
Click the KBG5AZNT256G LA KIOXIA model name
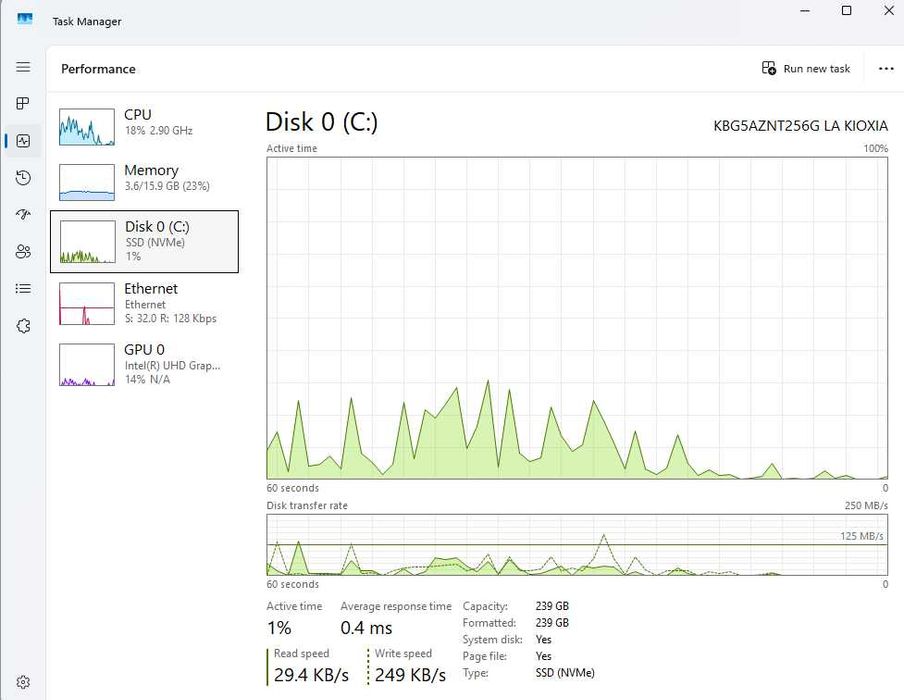[800, 126]
